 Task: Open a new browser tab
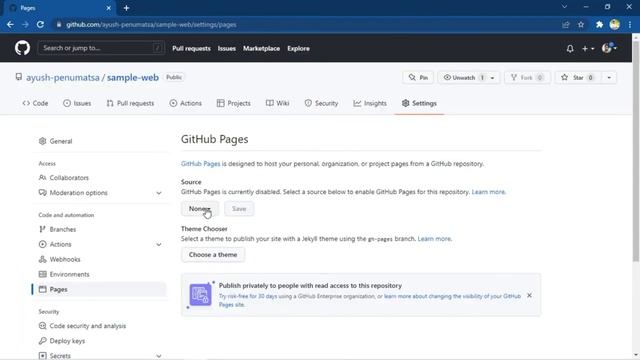(x=126, y=8)
